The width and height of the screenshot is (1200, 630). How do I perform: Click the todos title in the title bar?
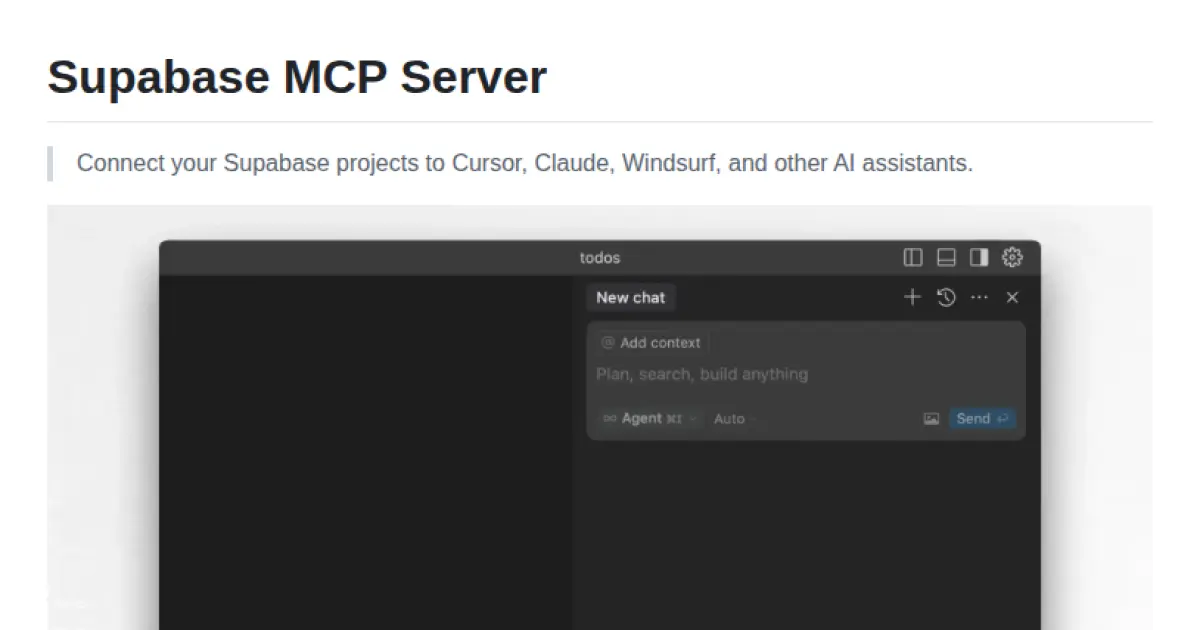coord(600,257)
